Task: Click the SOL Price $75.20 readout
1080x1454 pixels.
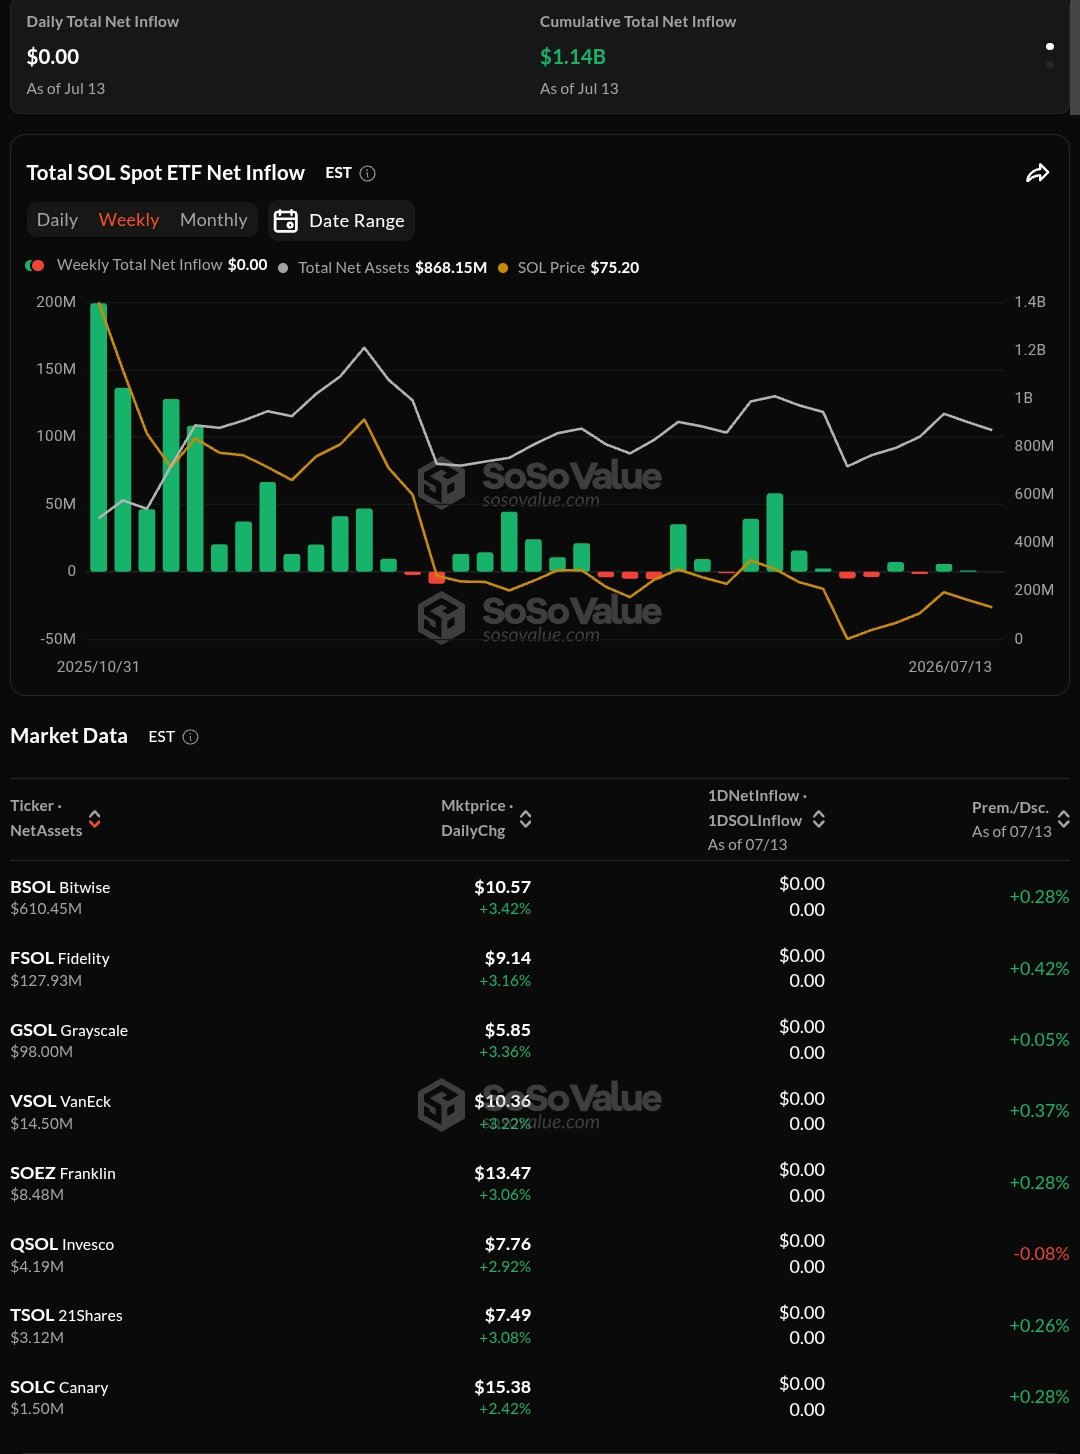Action: [x=615, y=267]
